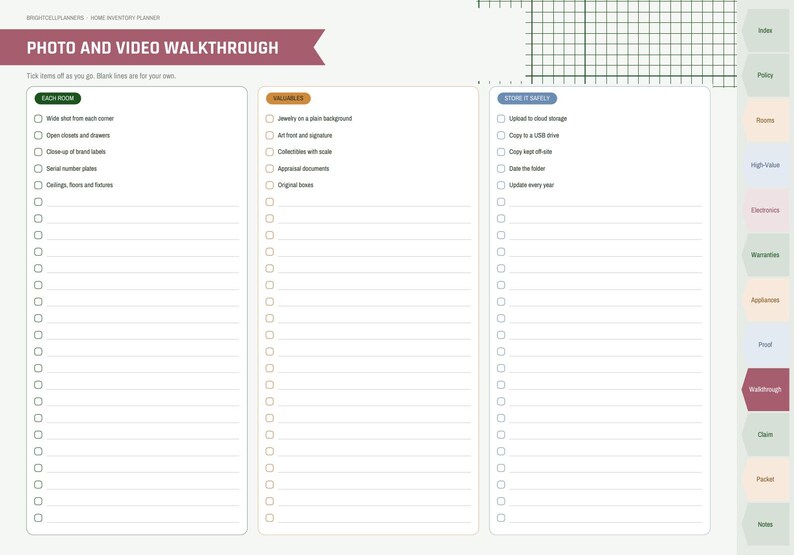Image resolution: width=794 pixels, height=555 pixels.
Task: Check off 'Serial number plates'
Action: click(x=38, y=169)
